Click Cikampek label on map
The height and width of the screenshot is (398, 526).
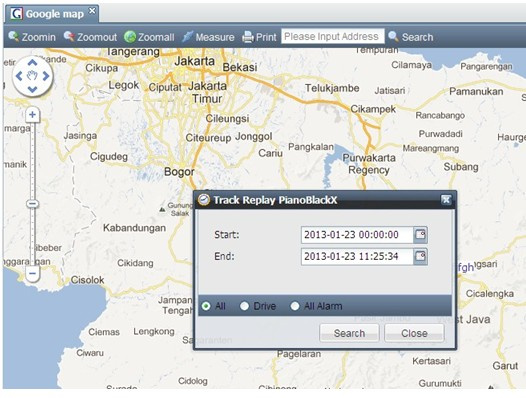tap(373, 109)
